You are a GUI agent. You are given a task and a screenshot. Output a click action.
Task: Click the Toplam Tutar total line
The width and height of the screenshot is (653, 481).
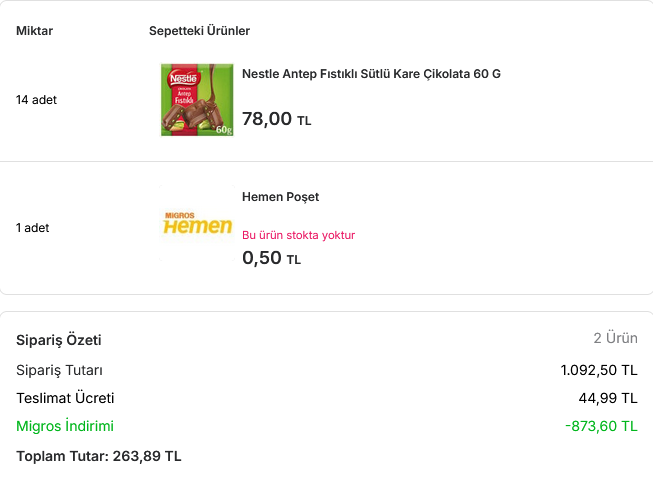(x=99, y=456)
